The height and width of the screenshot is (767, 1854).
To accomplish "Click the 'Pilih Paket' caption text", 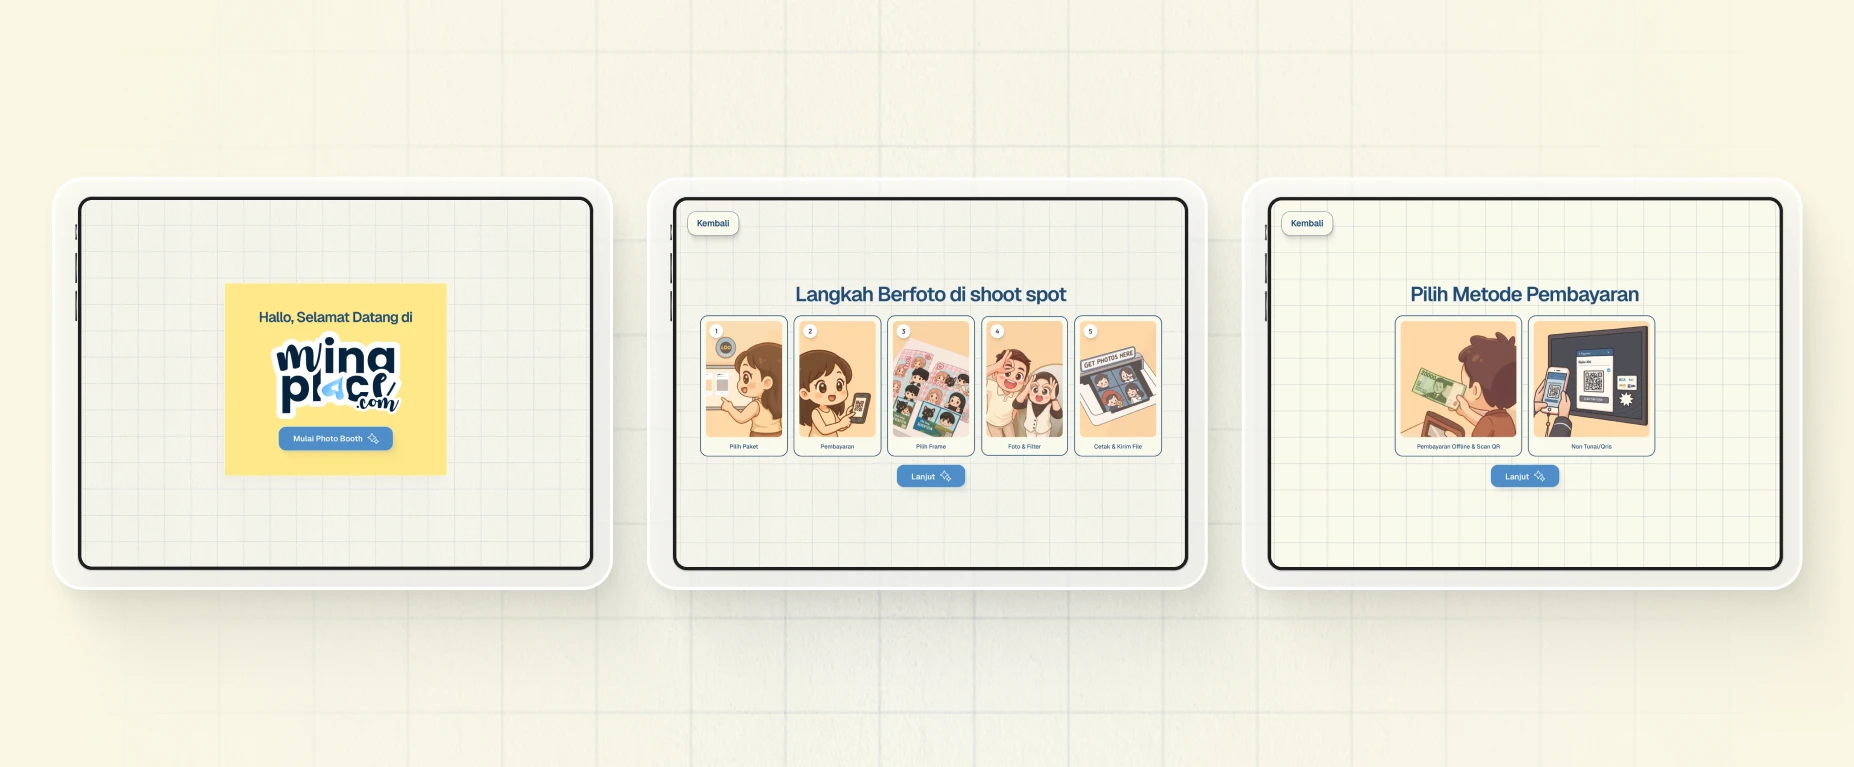I will point(744,447).
